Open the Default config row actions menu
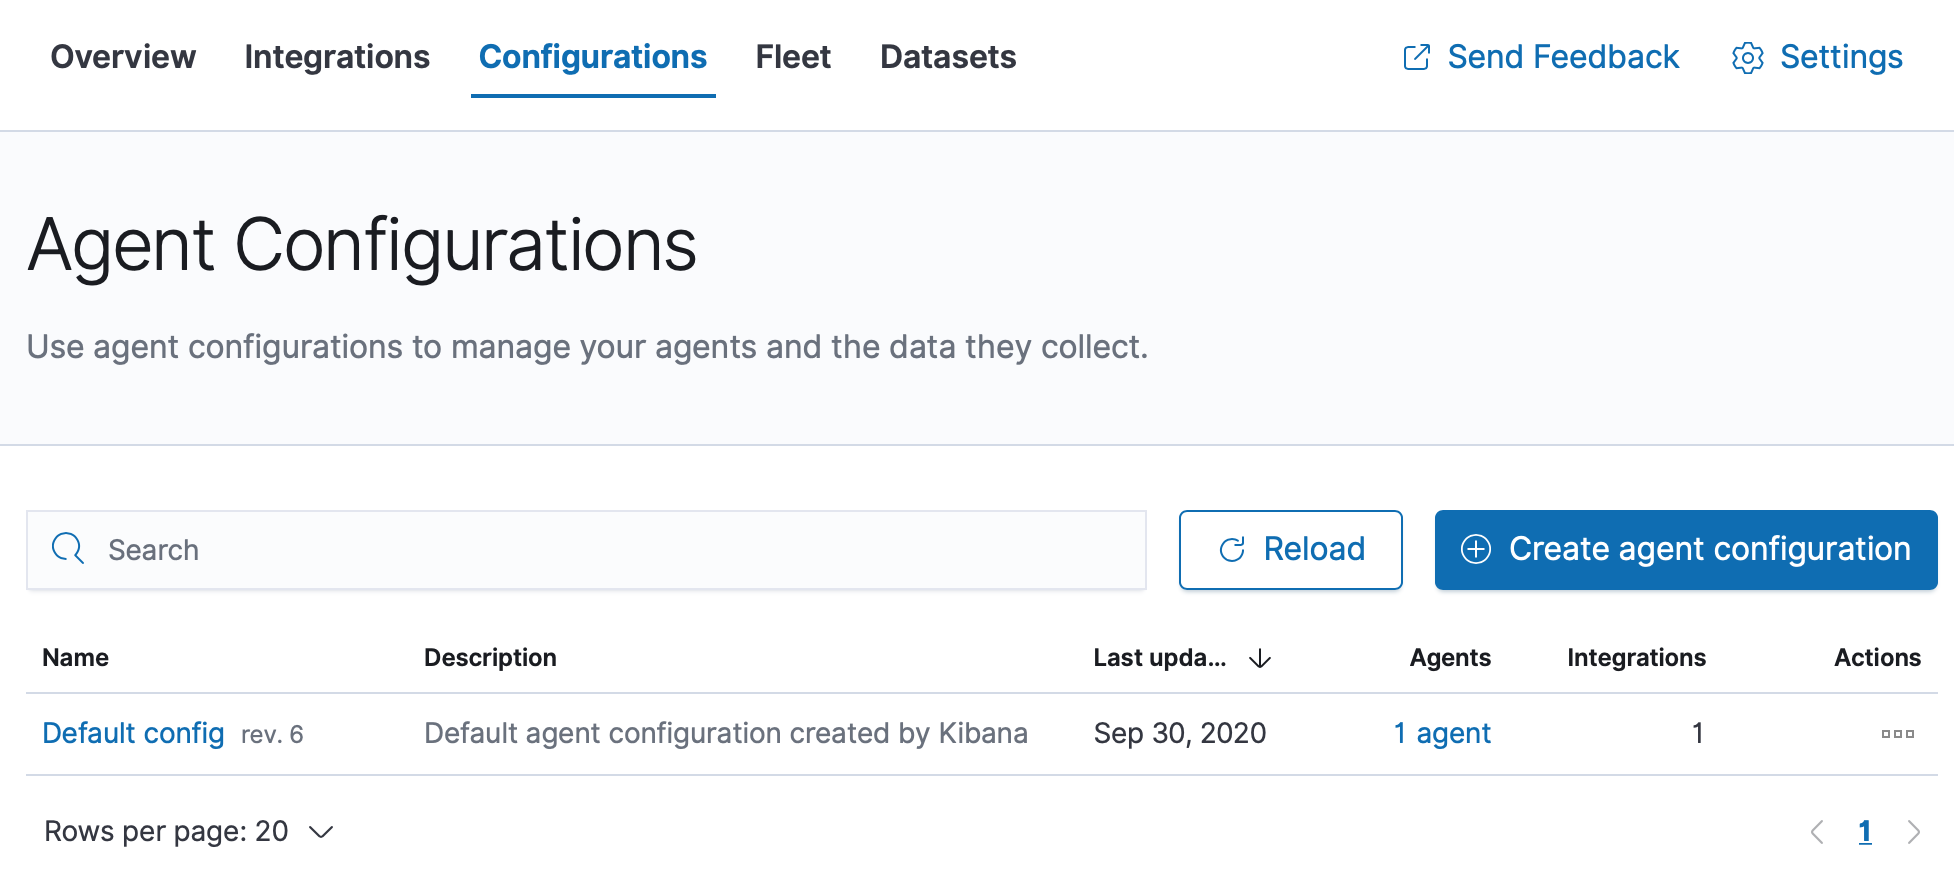Screen dimensions: 1954x896 [x=1897, y=734]
